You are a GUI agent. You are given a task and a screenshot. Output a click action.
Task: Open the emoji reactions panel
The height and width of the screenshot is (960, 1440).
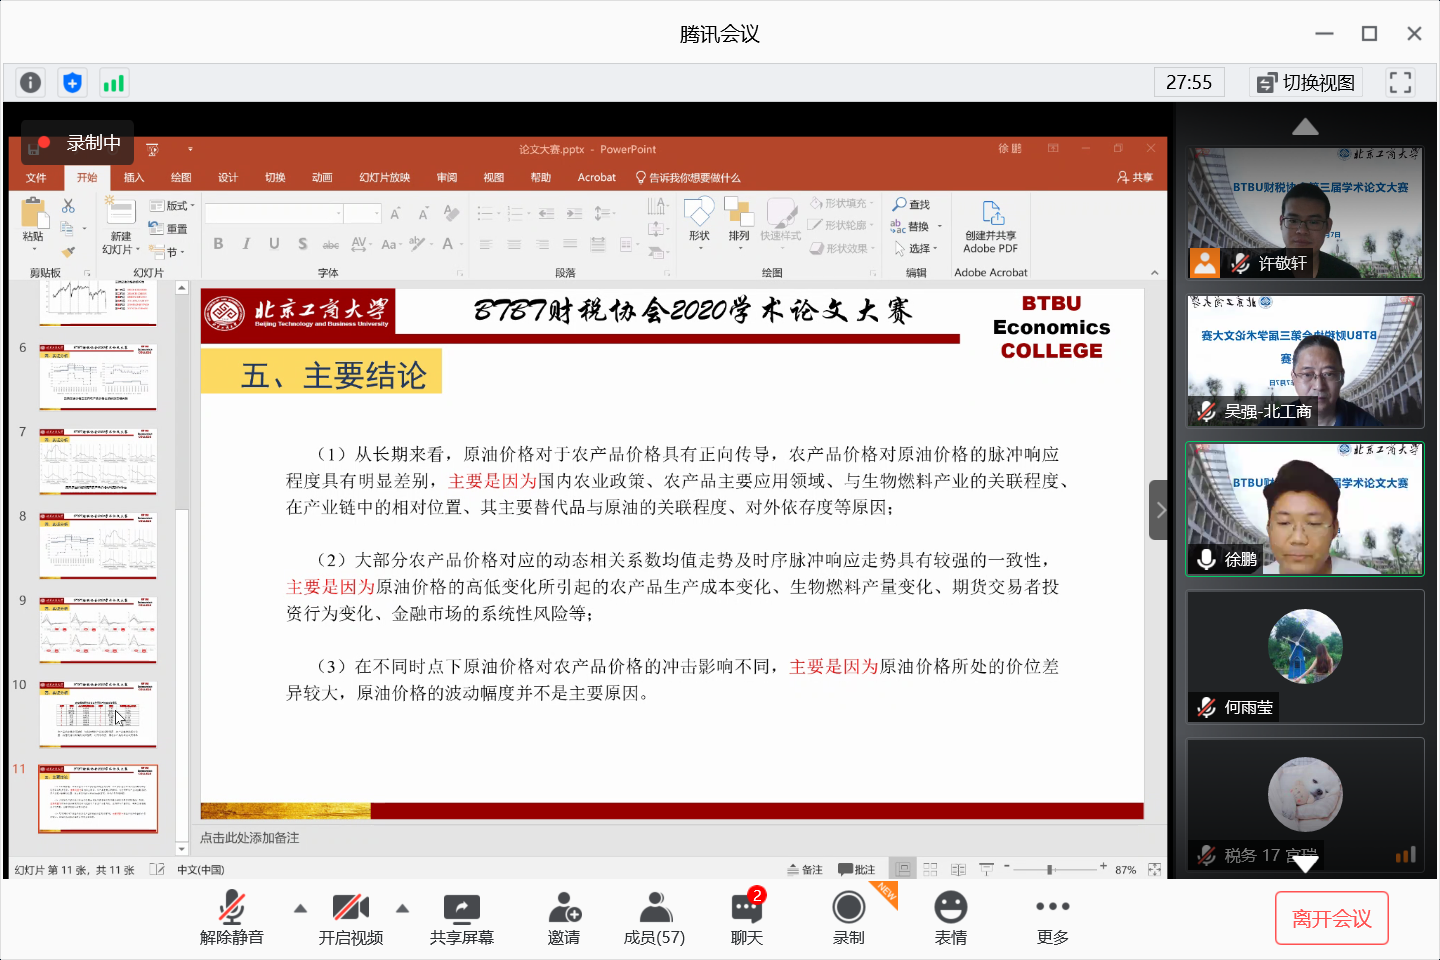(950, 917)
